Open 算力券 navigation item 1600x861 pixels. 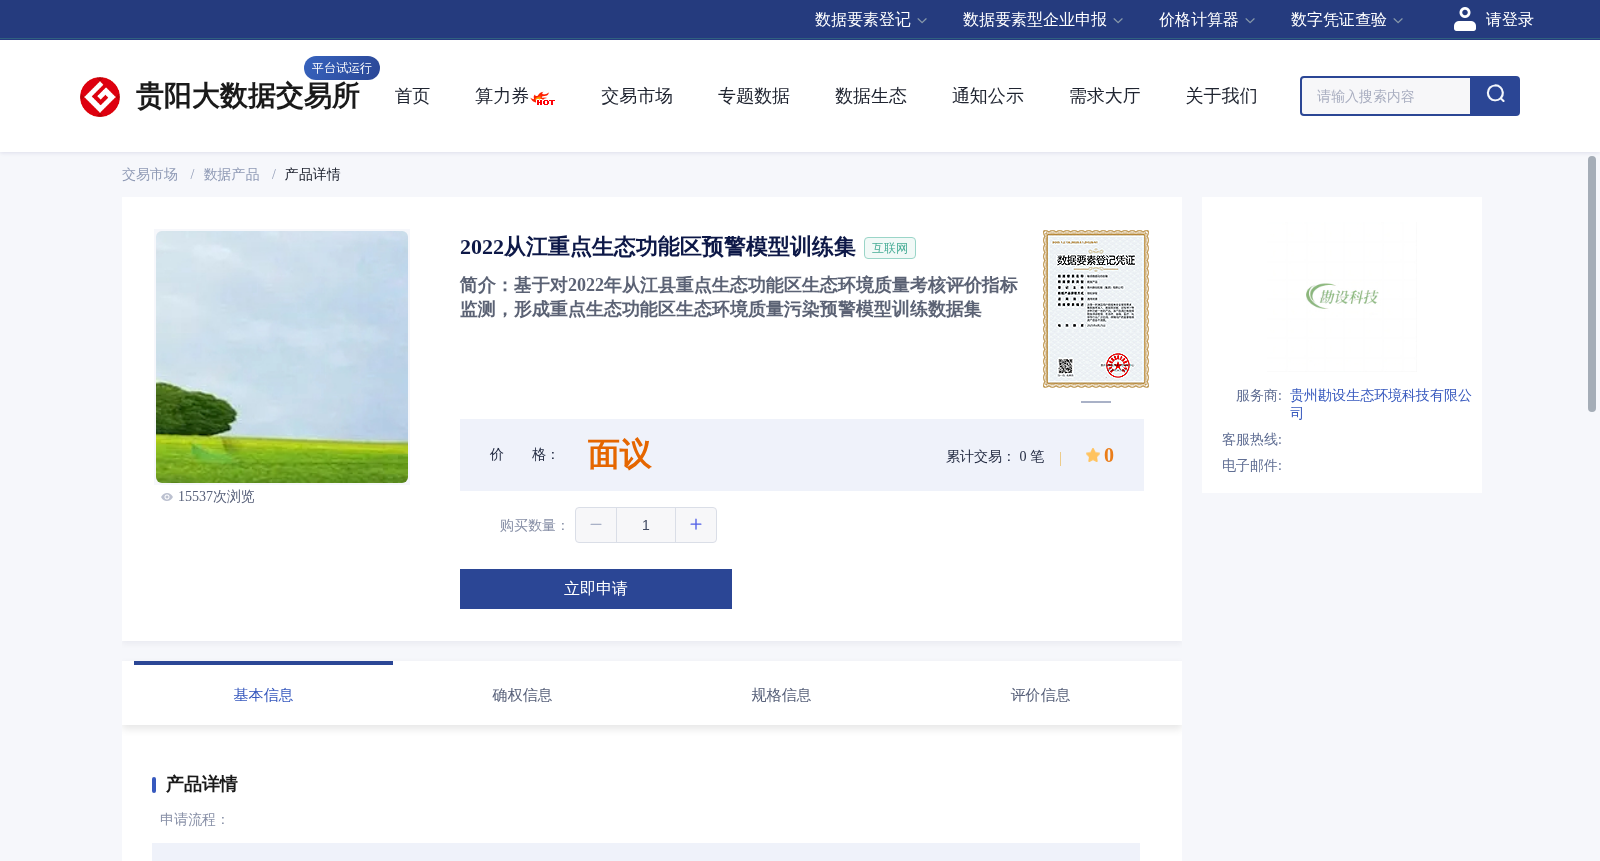point(502,96)
